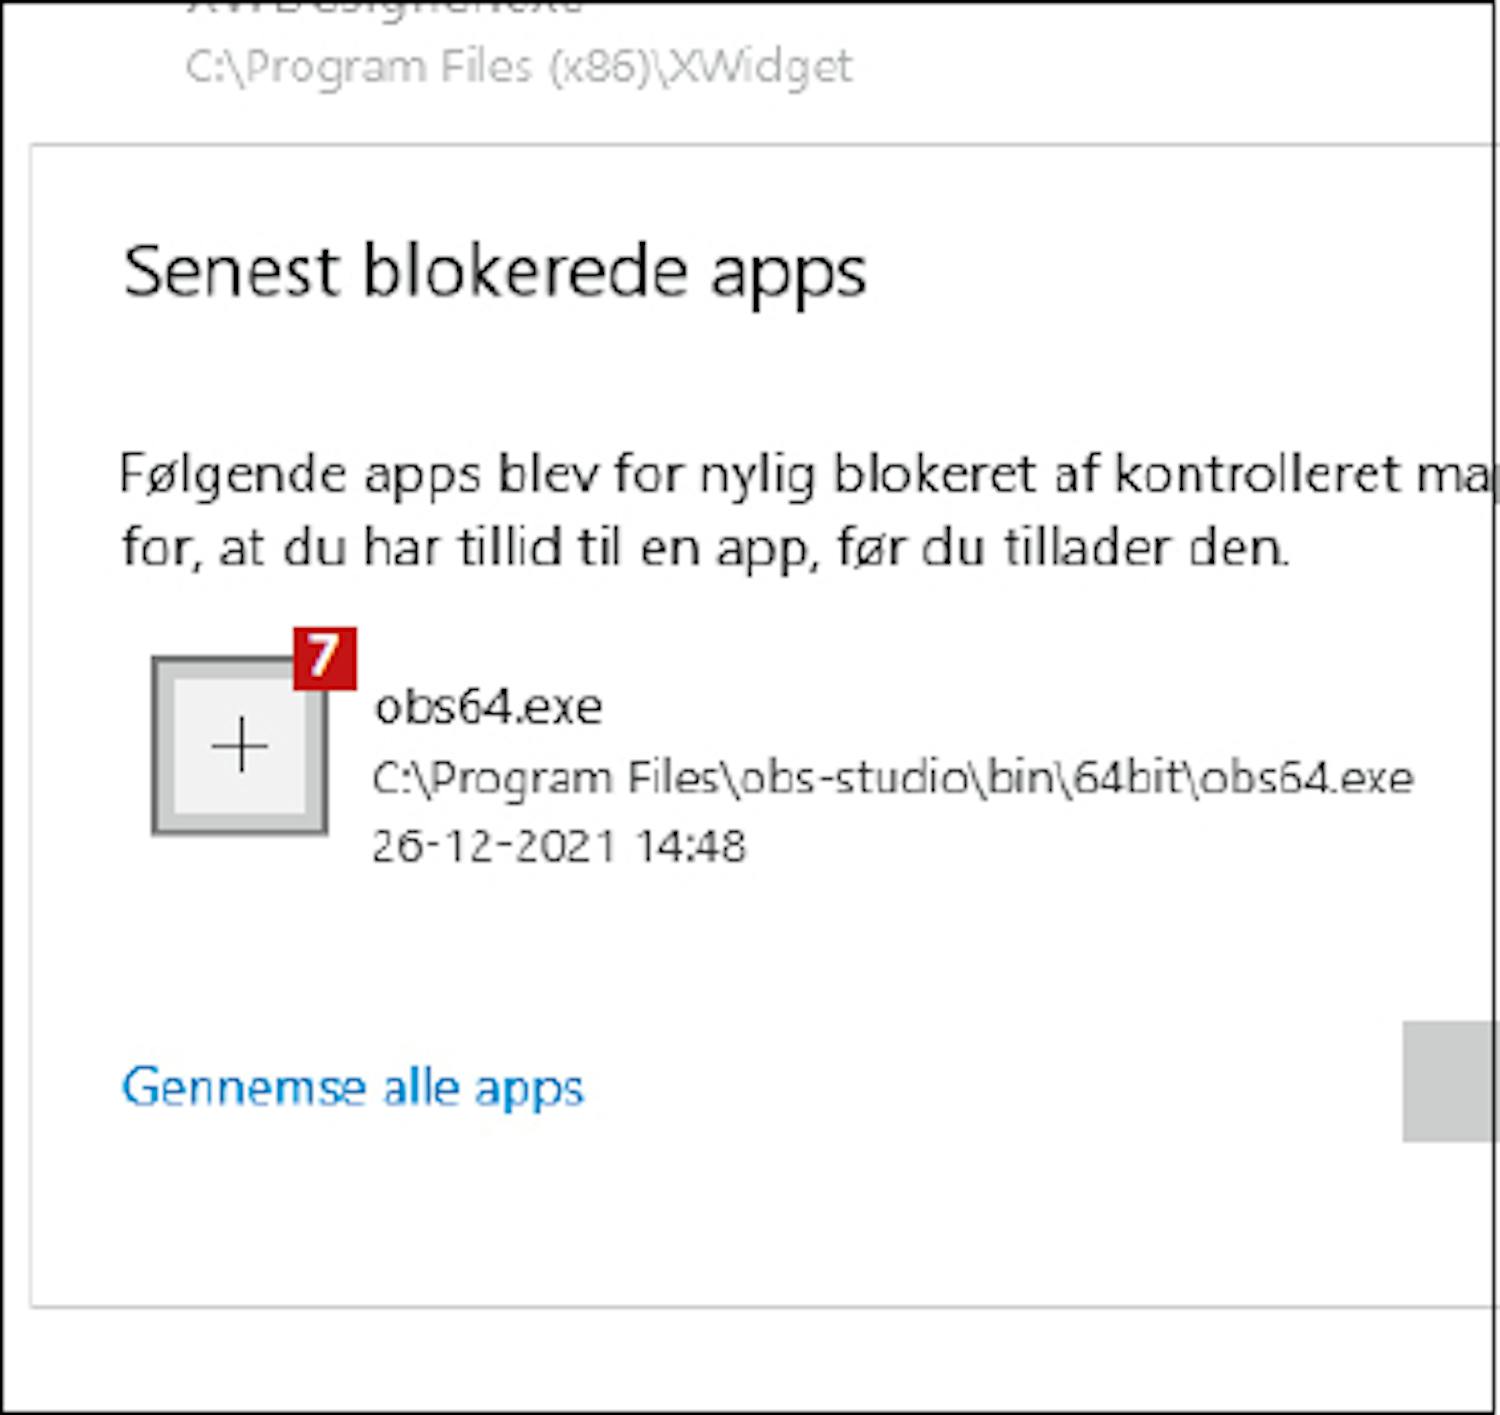Open the Gennemse alle apps link
Image resolution: width=1500 pixels, height=1415 pixels.
[x=352, y=1087]
